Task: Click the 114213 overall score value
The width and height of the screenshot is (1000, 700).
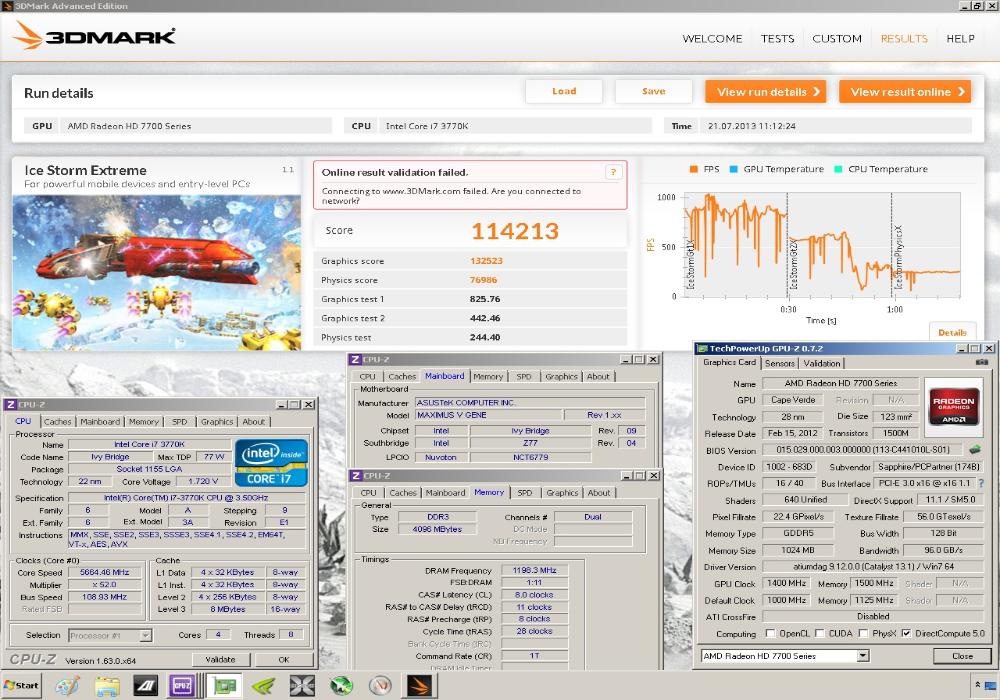Action: click(x=515, y=231)
